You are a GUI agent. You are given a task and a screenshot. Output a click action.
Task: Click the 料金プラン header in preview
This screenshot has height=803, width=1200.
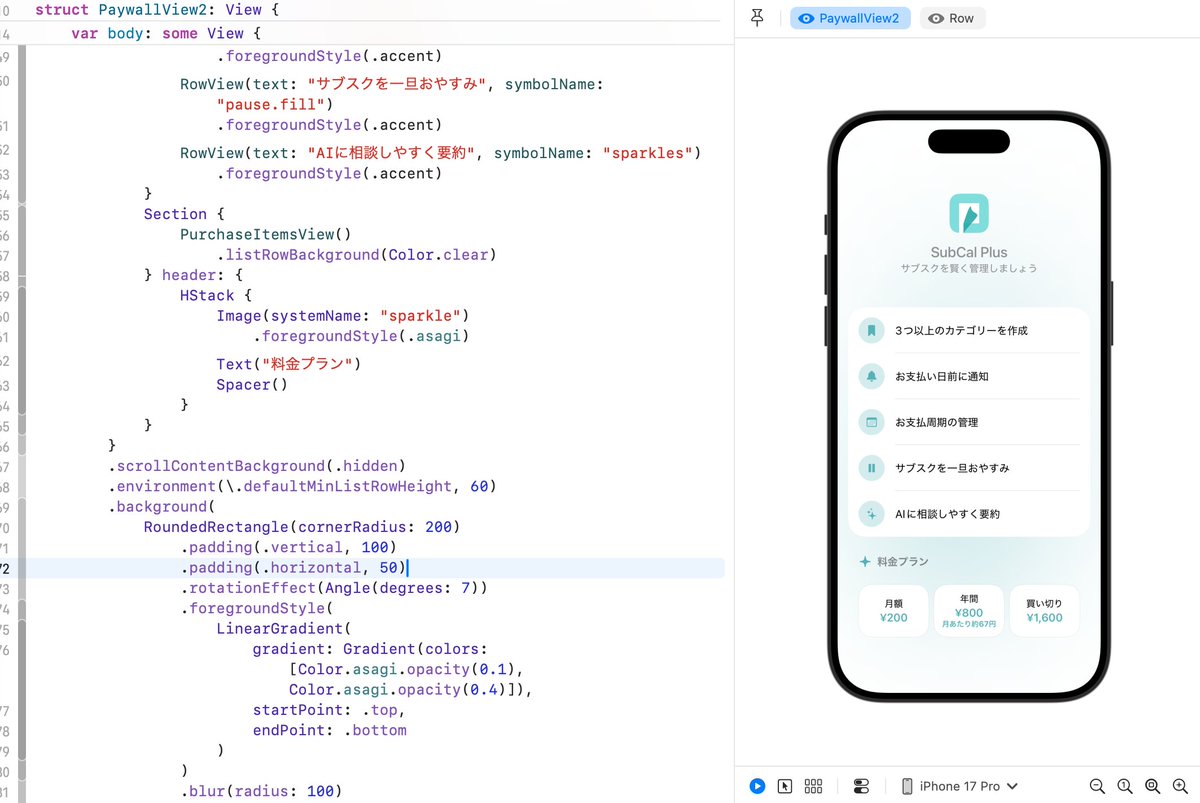point(902,562)
